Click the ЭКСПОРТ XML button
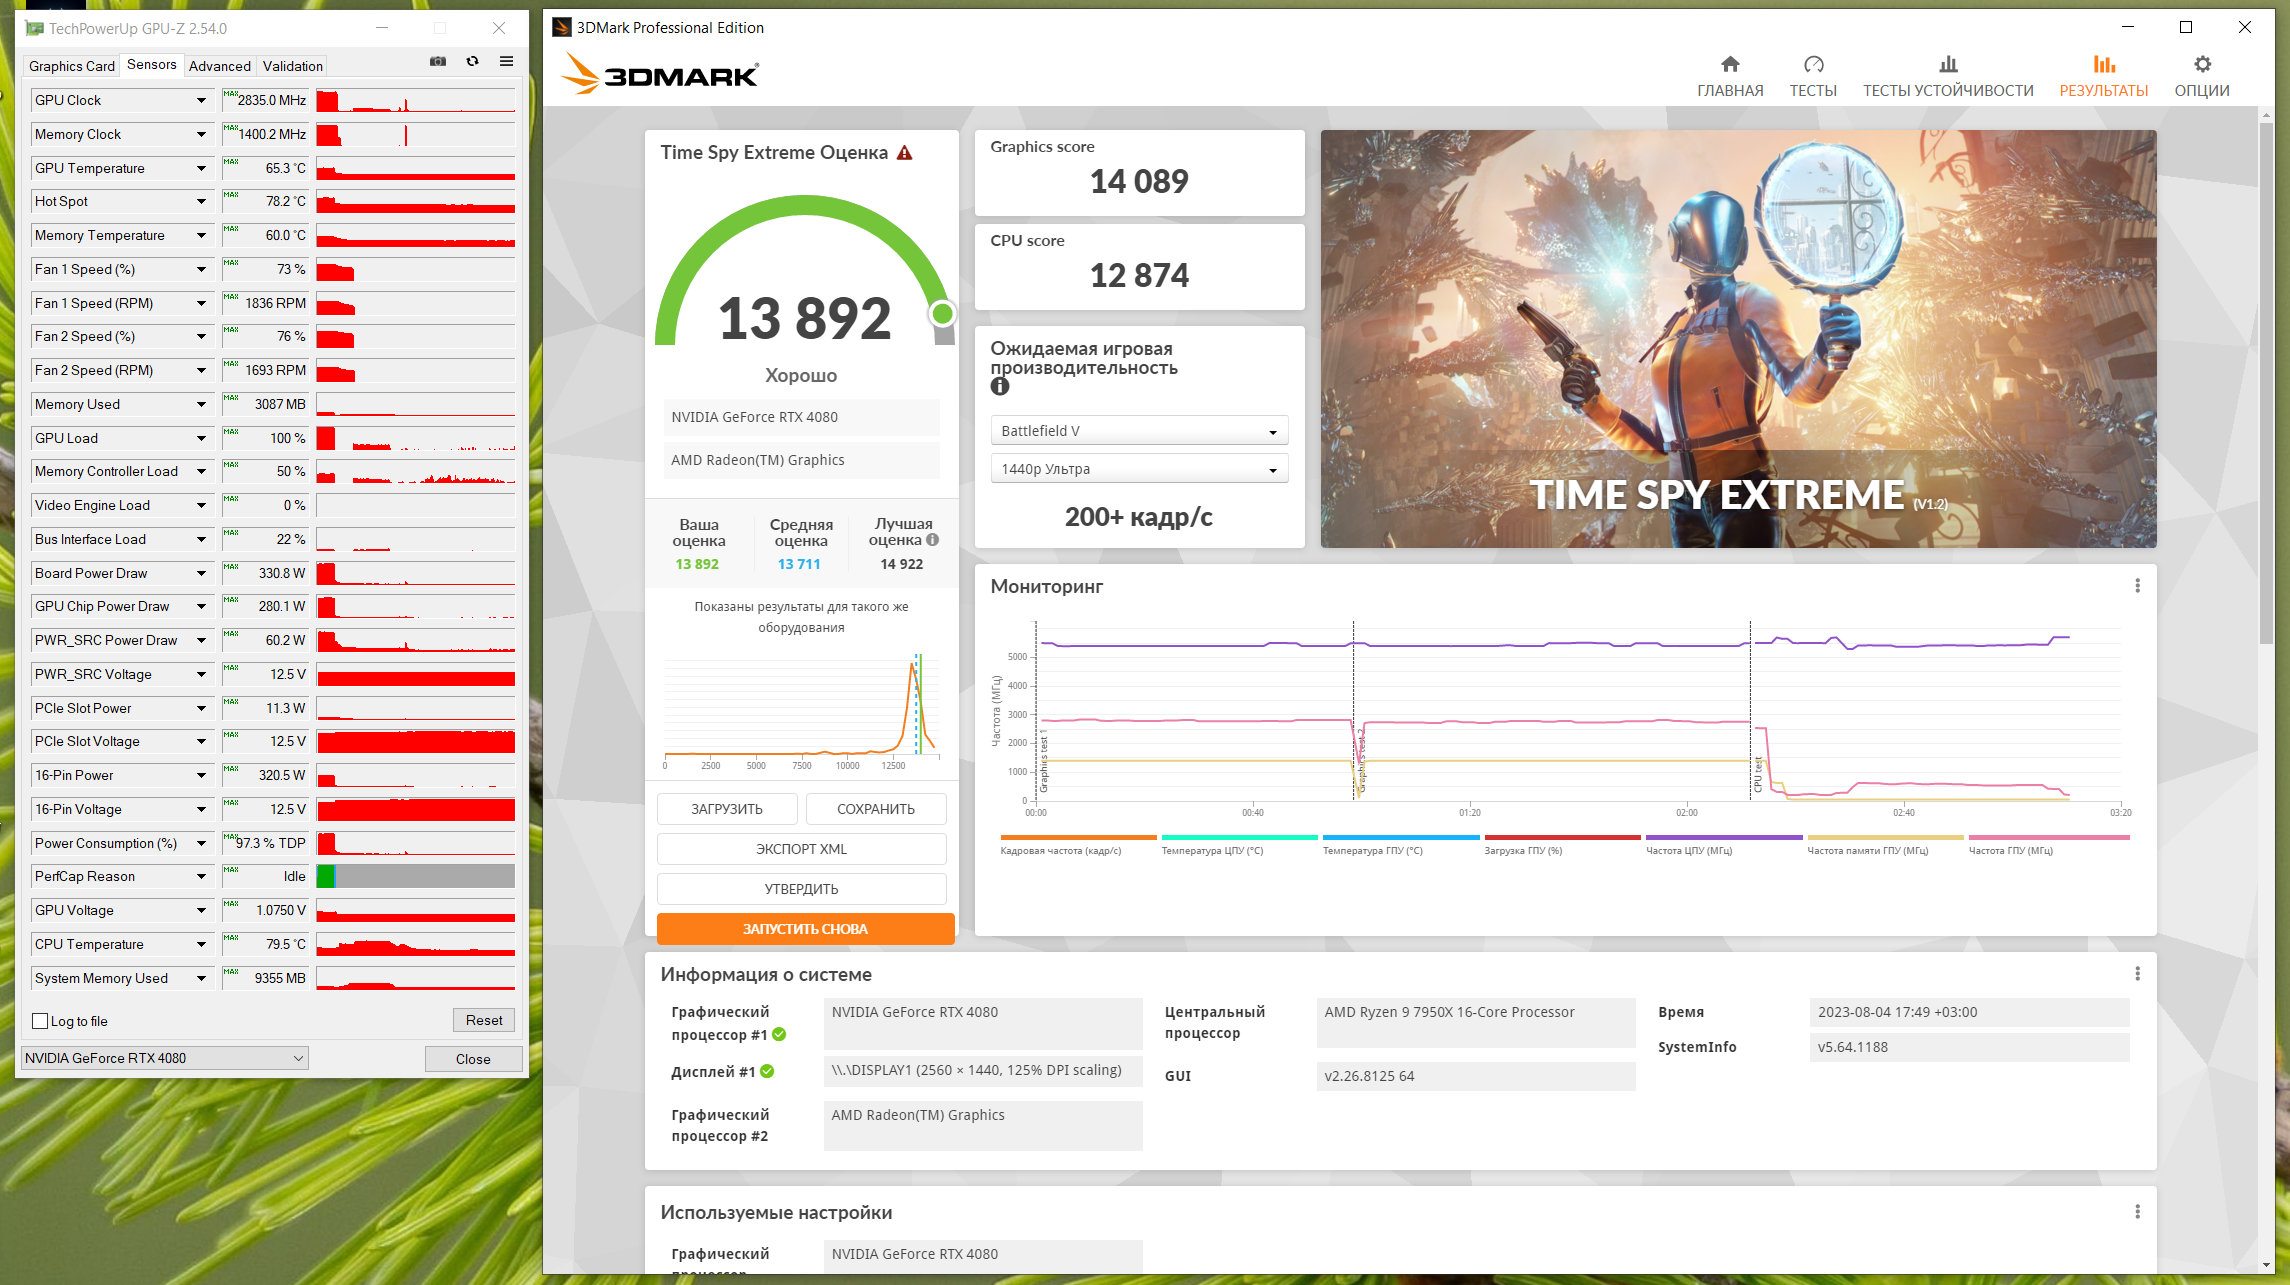The image size is (2290, 1285). point(801,849)
